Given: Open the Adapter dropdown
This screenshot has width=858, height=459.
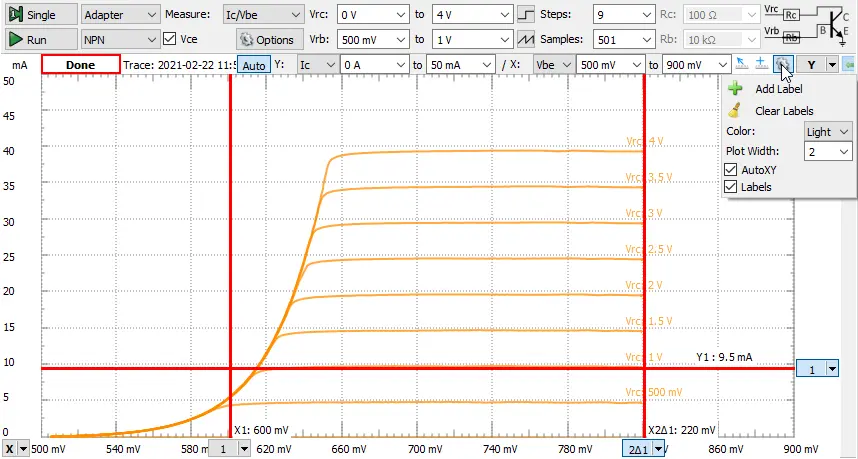Looking at the screenshot, I should click(x=120, y=14).
